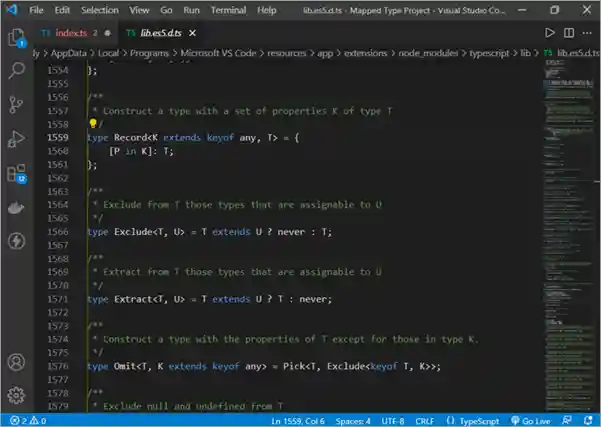601x427 pixels.
Task: Open the Accounts menu icon
Action: pyautogui.click(x=16, y=362)
